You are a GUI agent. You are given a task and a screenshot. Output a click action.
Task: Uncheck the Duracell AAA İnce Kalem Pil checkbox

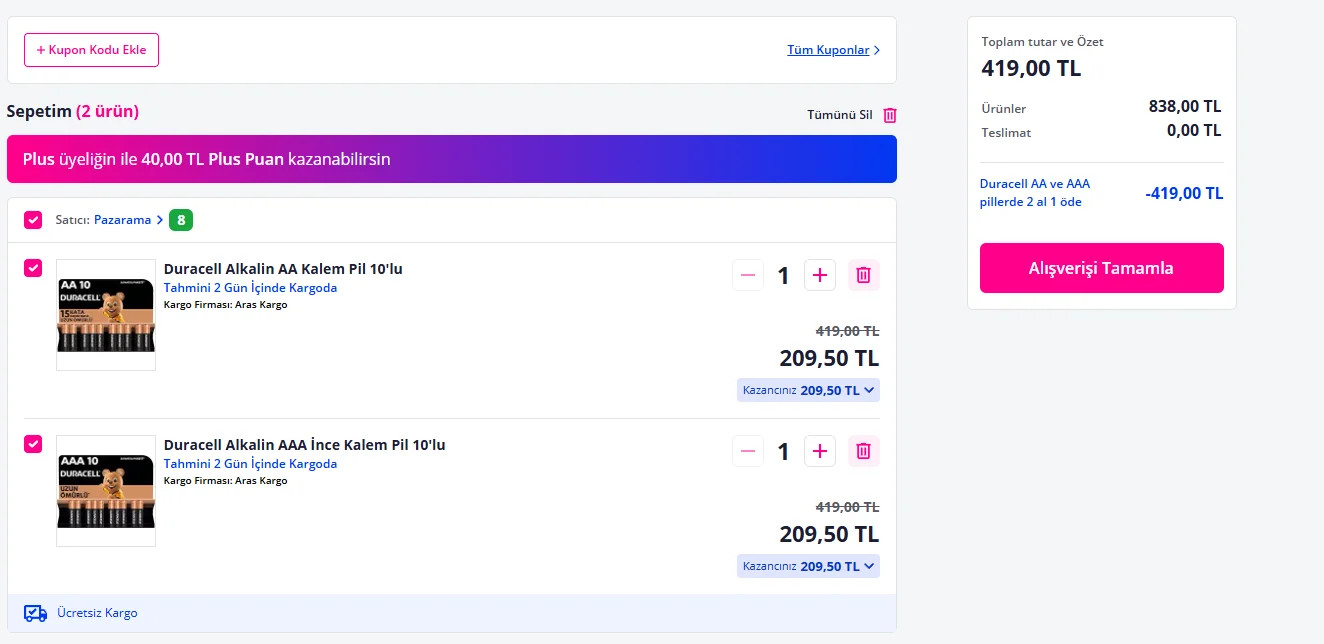point(33,444)
